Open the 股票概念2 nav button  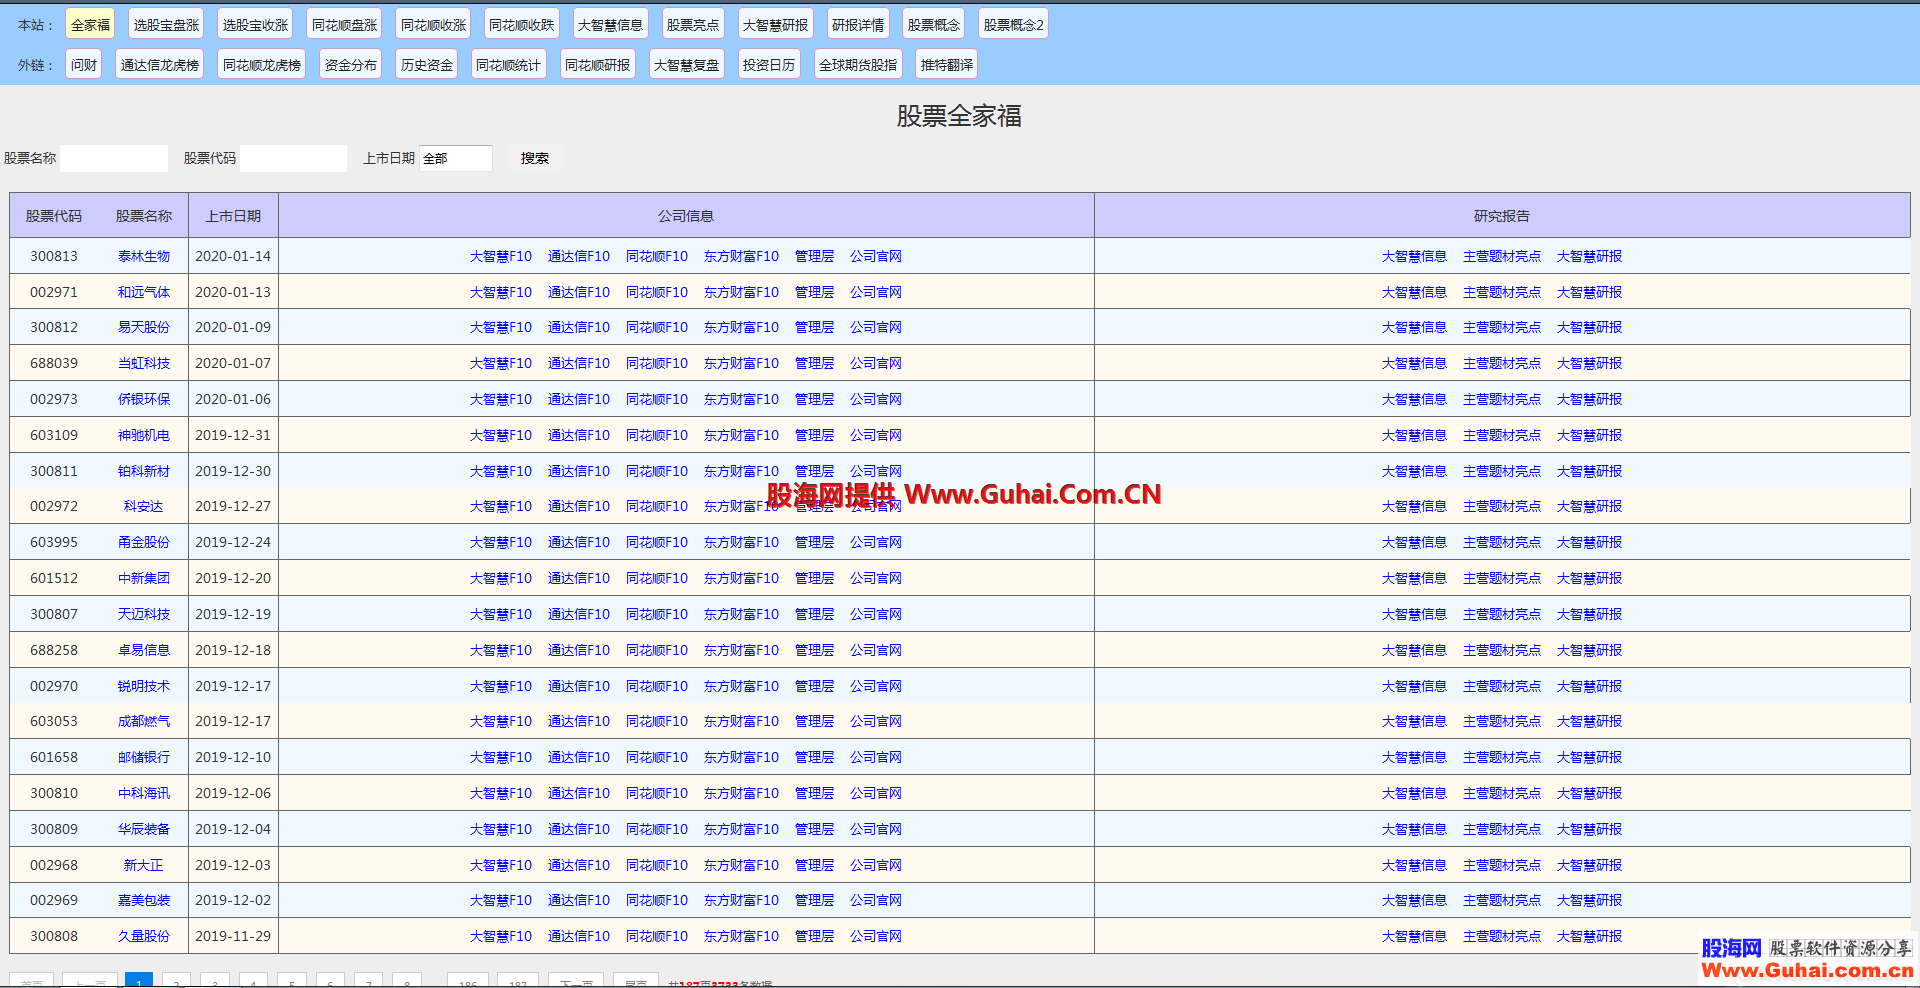coord(1014,25)
